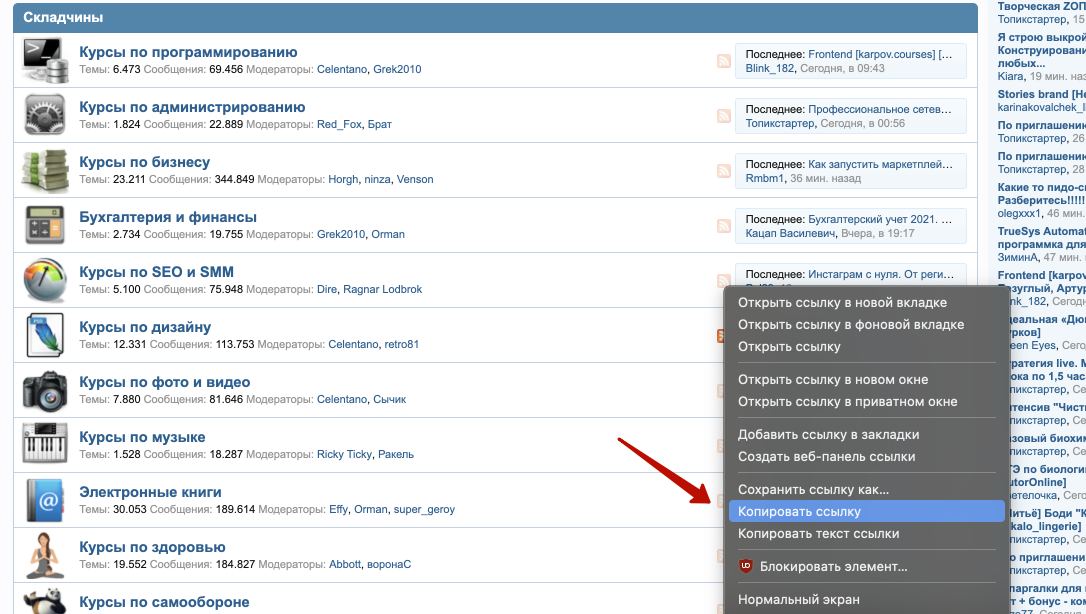
Task: Select Сохранить ссылку как… menu entry
Action: [813, 490]
